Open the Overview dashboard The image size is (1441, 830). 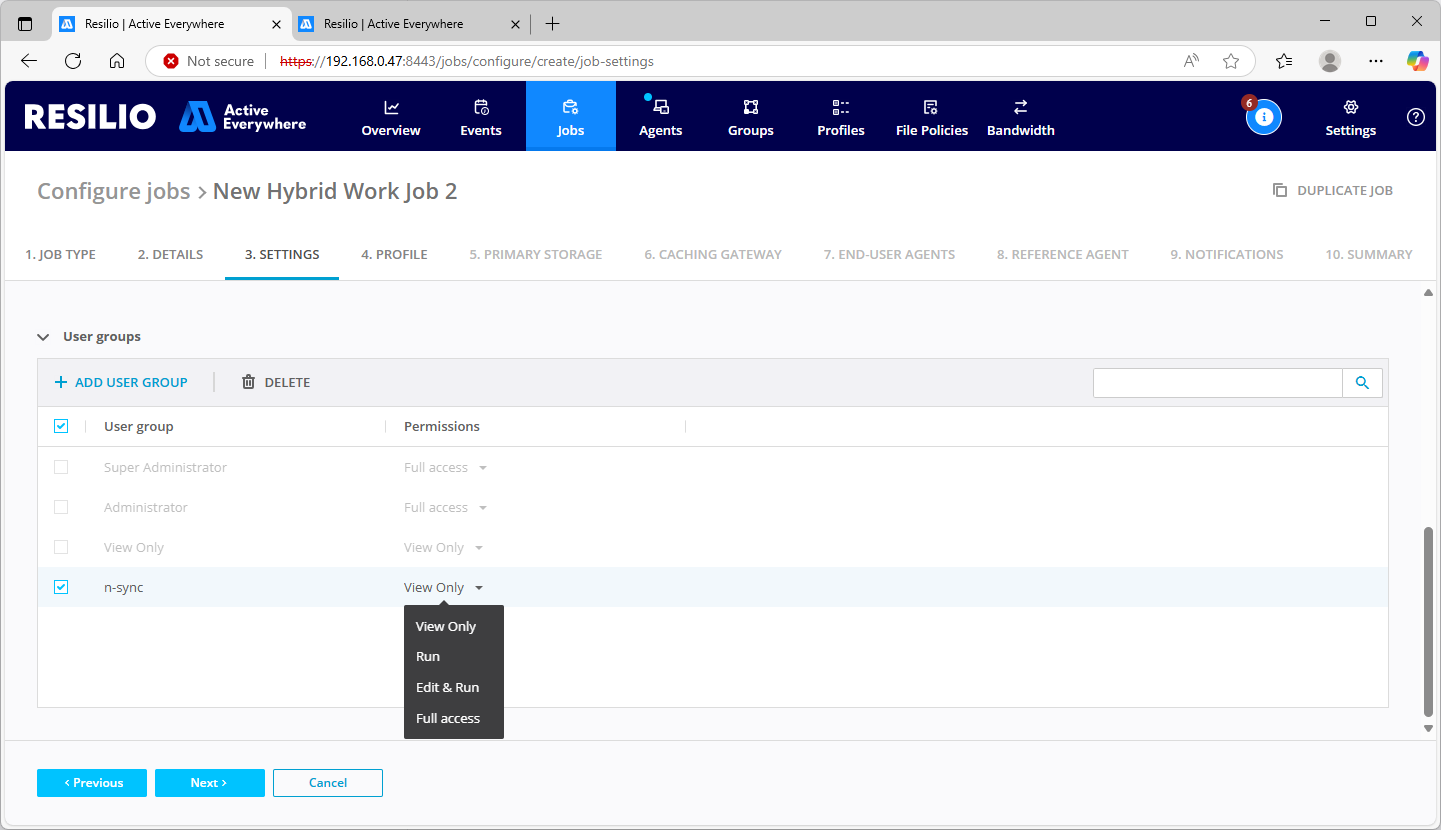tap(390, 115)
